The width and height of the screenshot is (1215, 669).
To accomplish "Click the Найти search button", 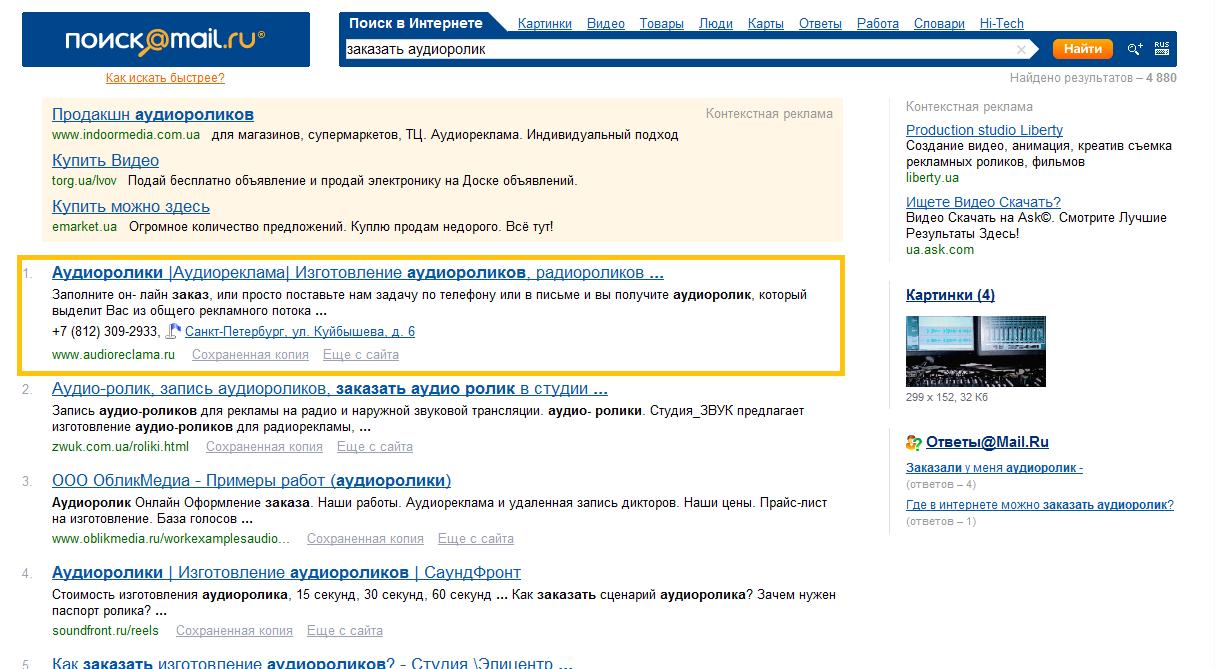I will point(1082,49).
